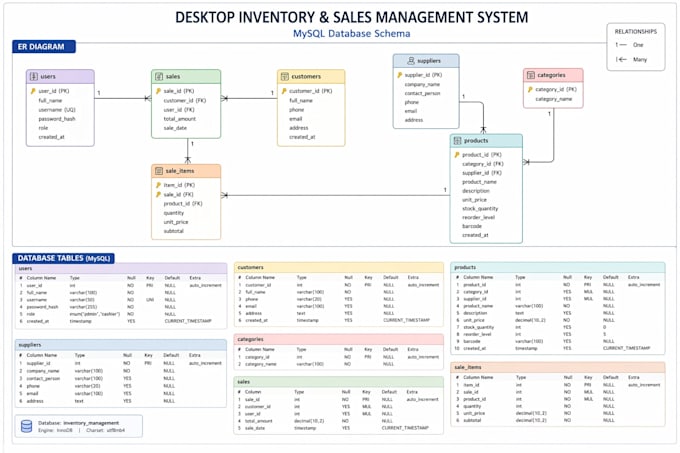Click stock_quantity in the products ER entity
The width and height of the screenshot is (680, 453).
(480, 209)
